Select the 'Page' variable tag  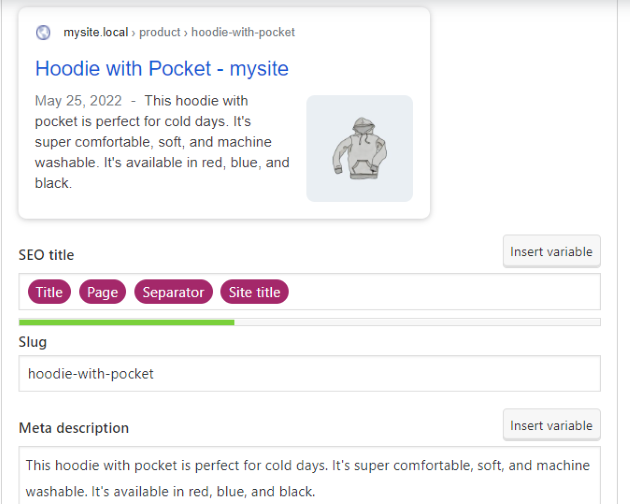pos(102,292)
